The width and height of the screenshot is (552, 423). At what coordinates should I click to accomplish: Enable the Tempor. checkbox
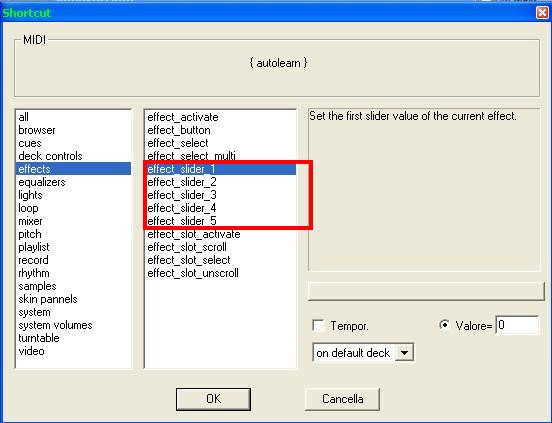pos(319,326)
